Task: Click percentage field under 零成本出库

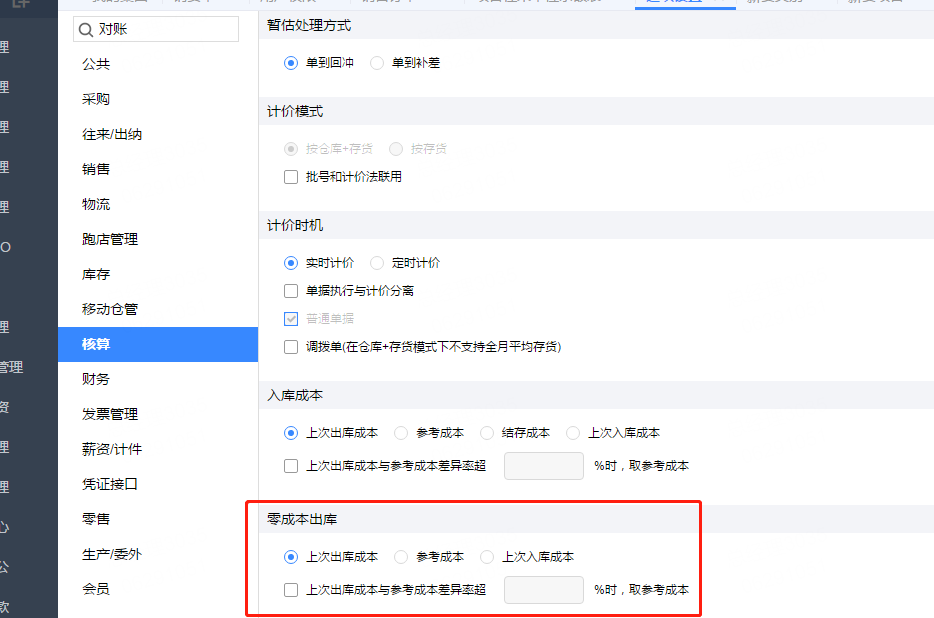Action: tap(544, 590)
